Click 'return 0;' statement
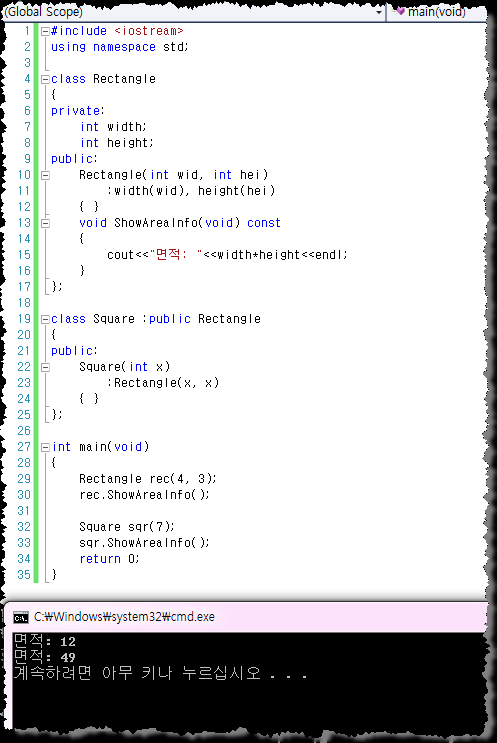The height and width of the screenshot is (743, 497). (x=109, y=559)
